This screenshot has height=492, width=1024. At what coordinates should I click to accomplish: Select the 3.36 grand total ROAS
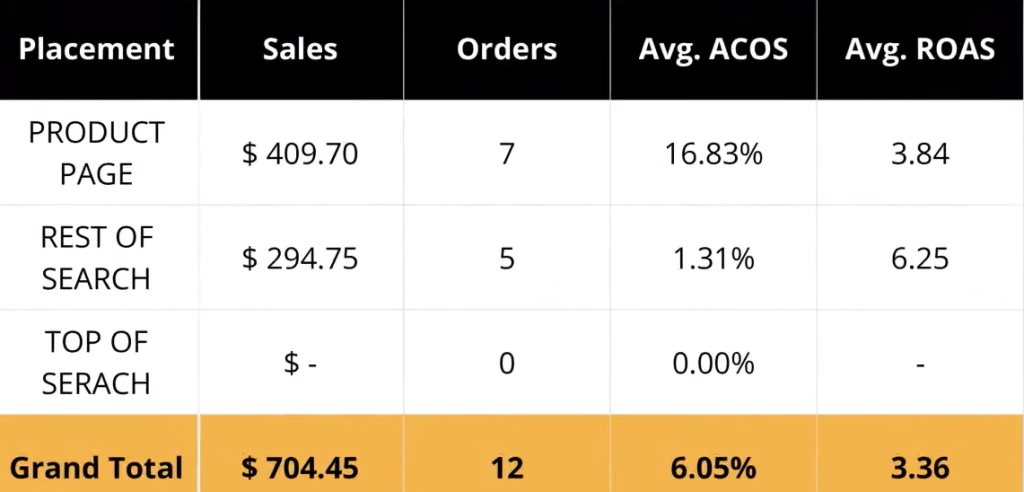[x=920, y=467]
